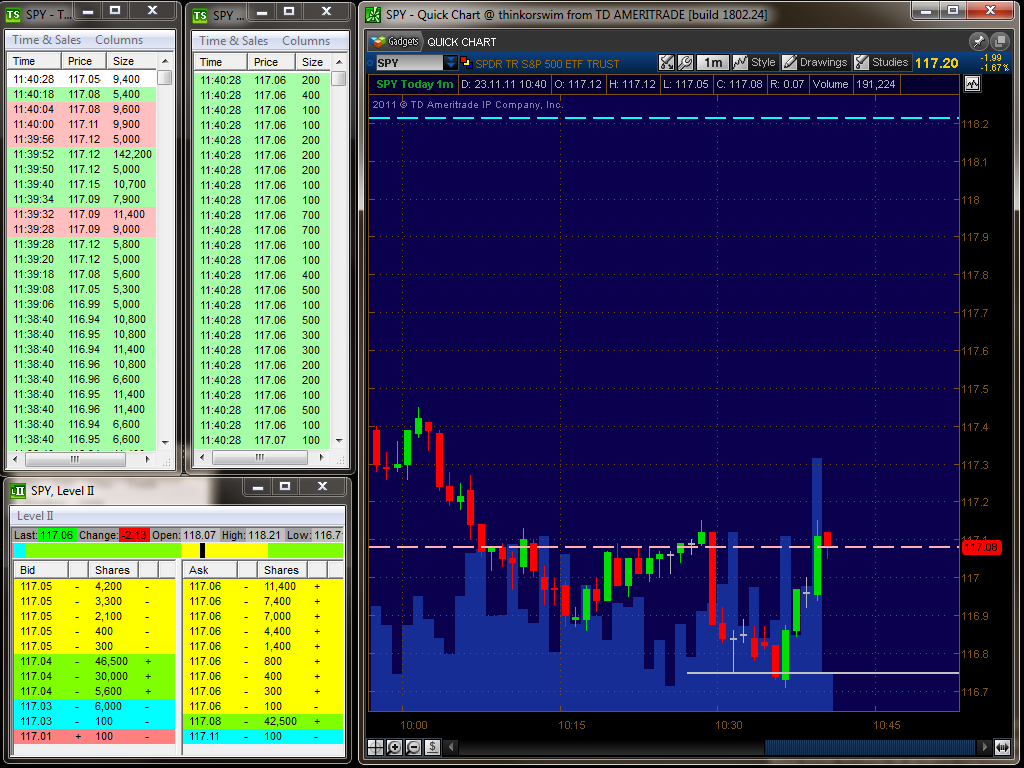Screen dimensions: 1024x768
Task: Zoom in on the chart
Action: point(394,747)
